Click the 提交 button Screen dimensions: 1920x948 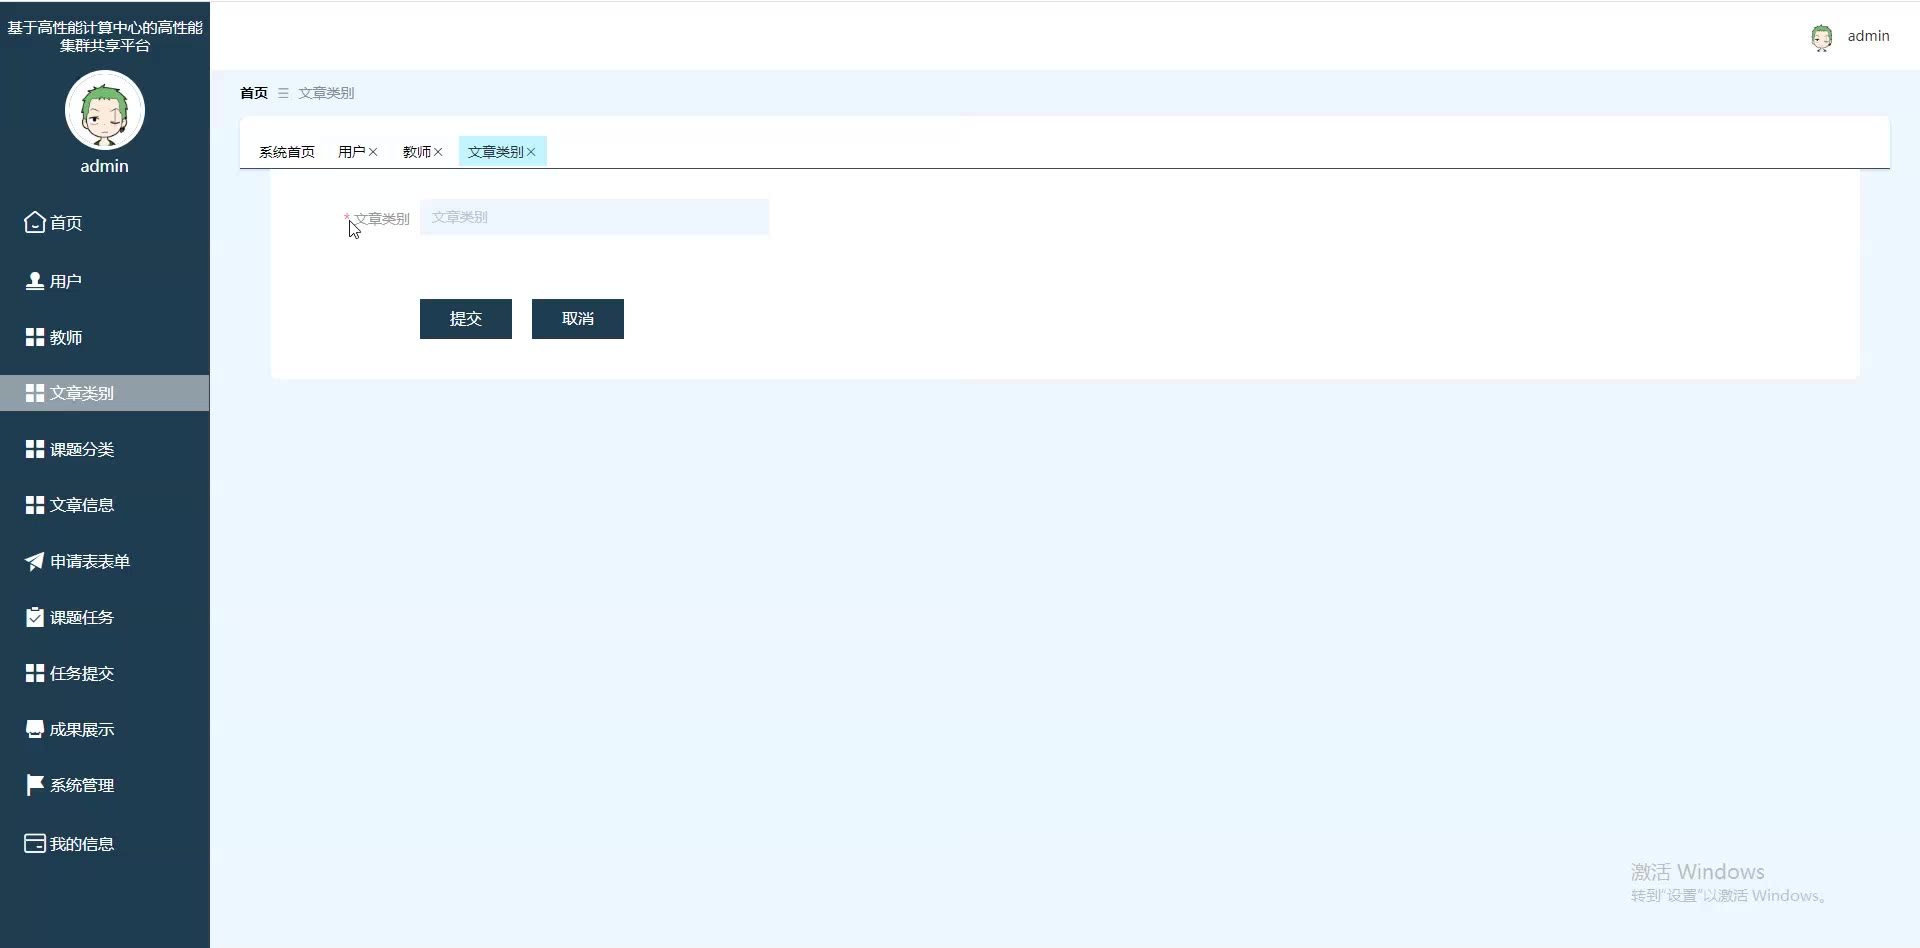tap(466, 319)
